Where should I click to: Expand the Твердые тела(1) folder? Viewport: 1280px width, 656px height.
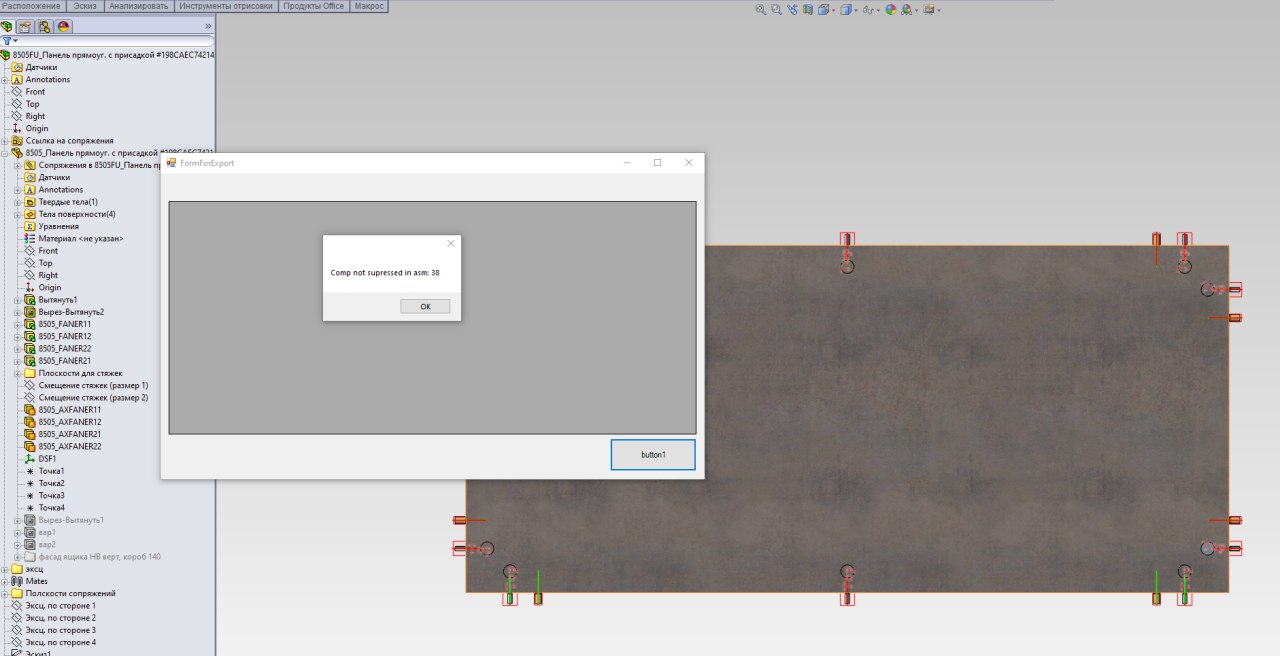pos(18,202)
